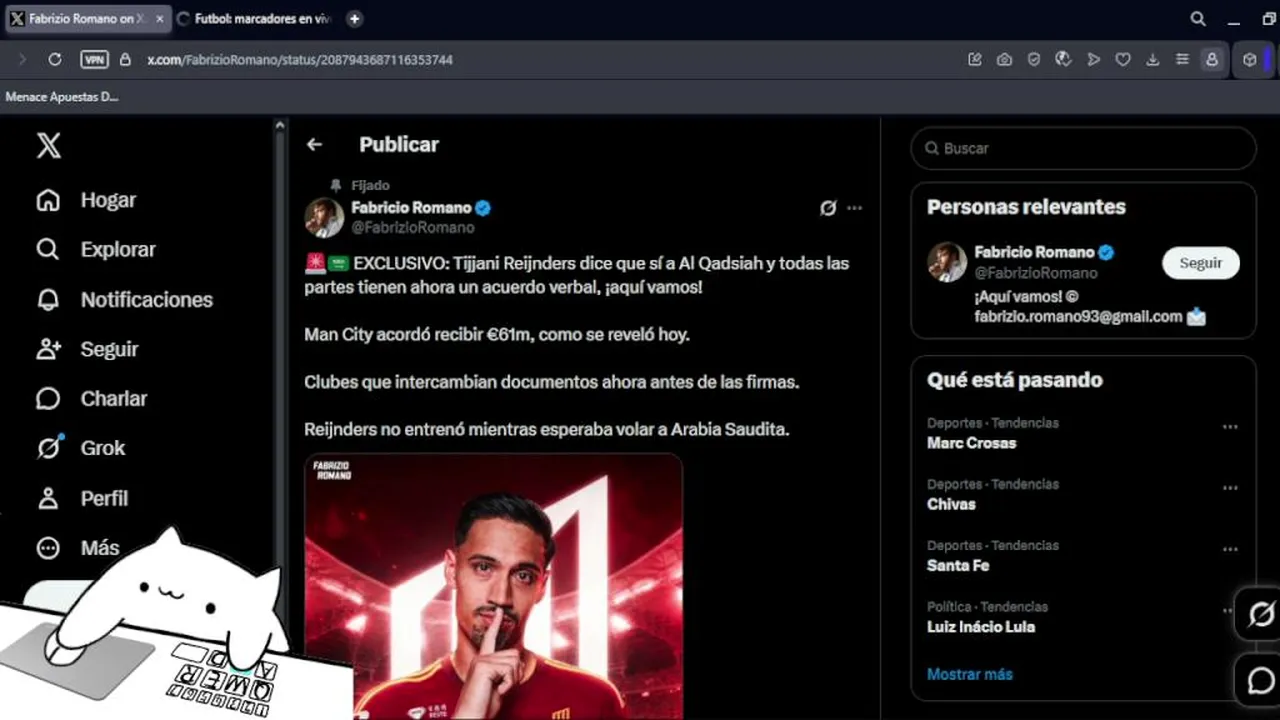Open the floating Grok button at right edge

coord(1261,613)
